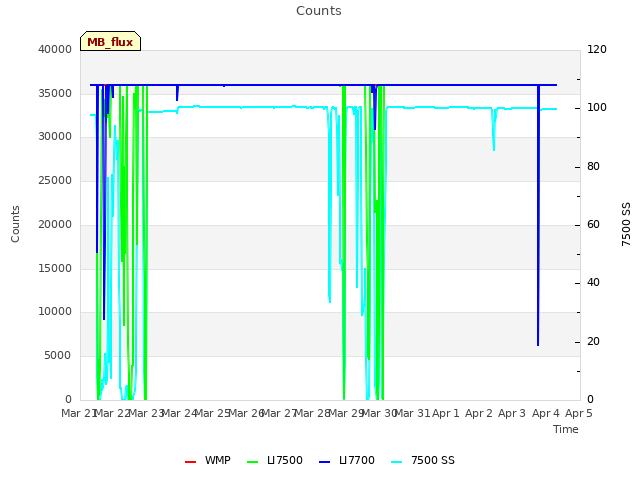The width and height of the screenshot is (640, 480).
Task: Click the 15000 left axis tick
Action: (55, 269)
